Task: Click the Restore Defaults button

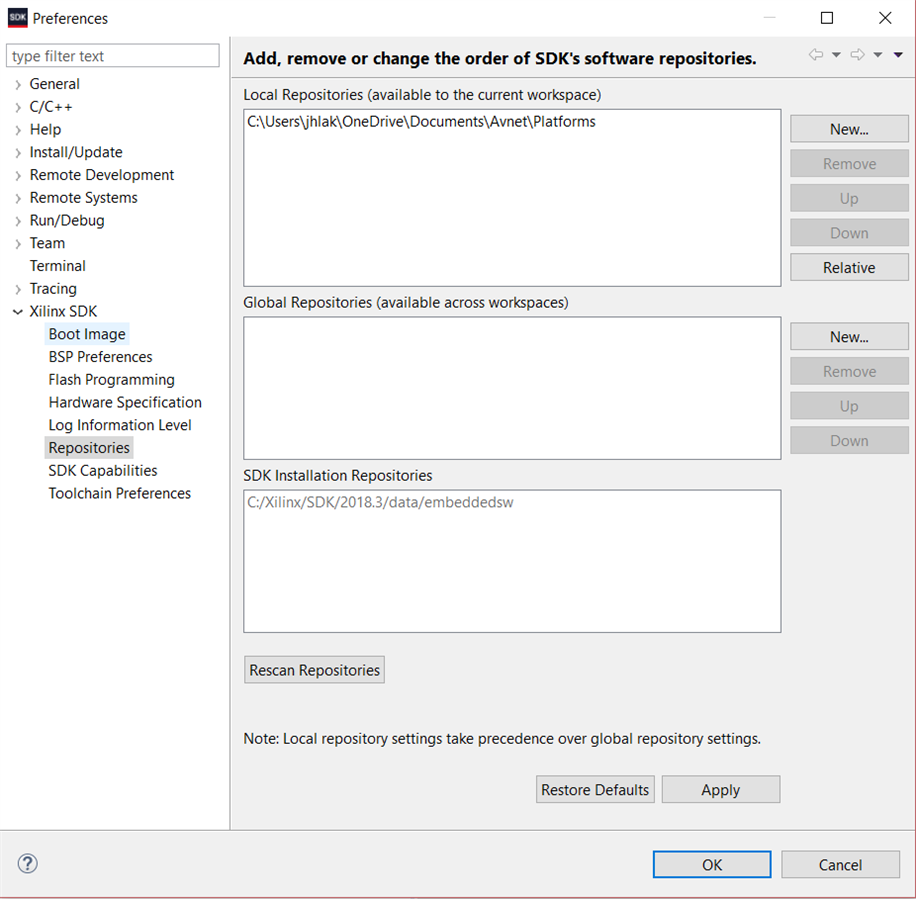Action: click(595, 790)
